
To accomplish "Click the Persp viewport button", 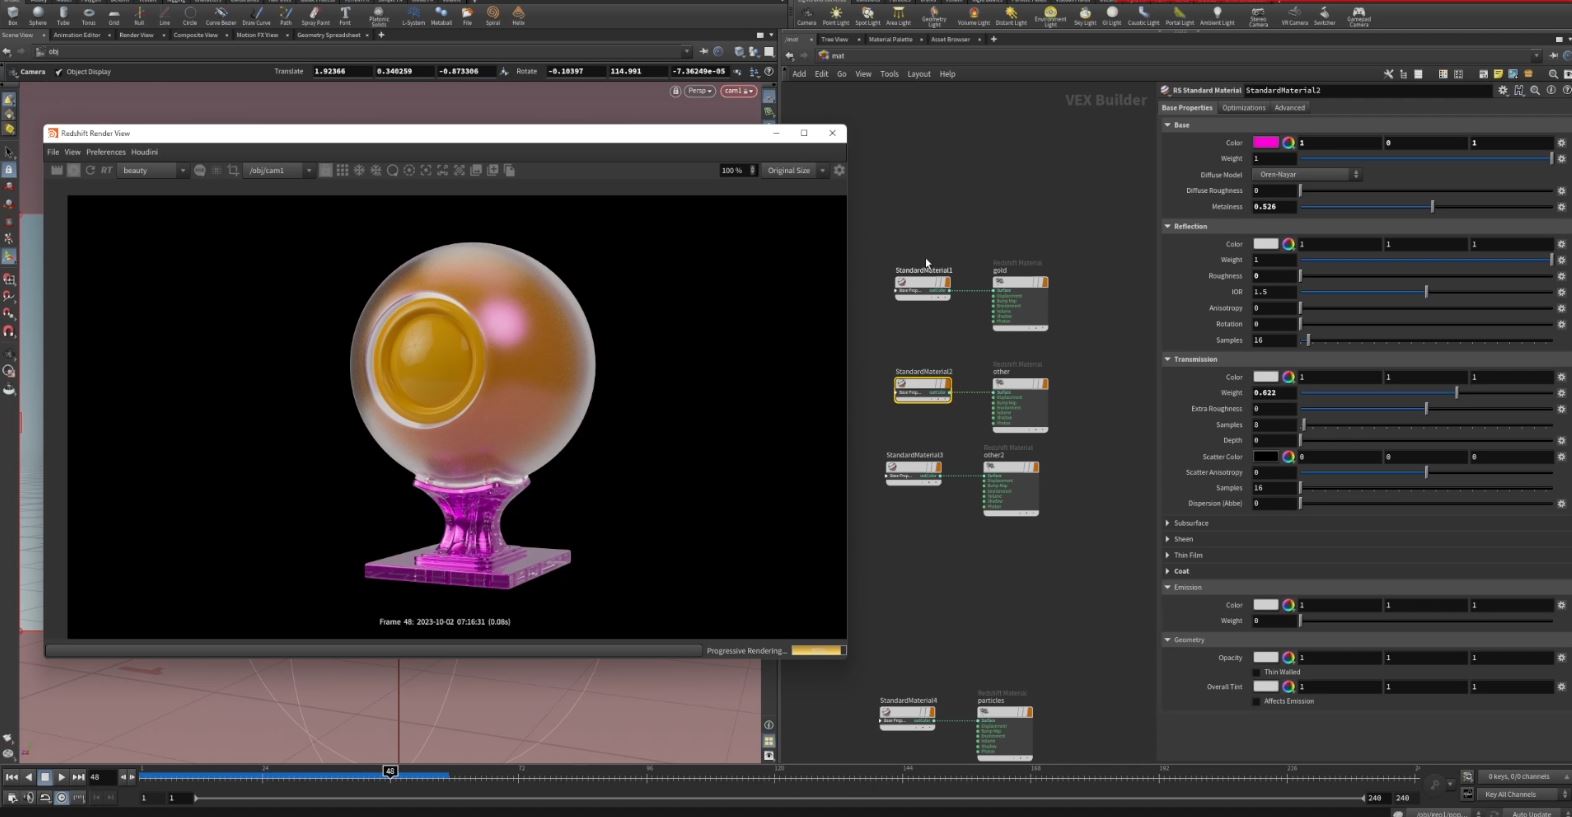I will (700, 91).
